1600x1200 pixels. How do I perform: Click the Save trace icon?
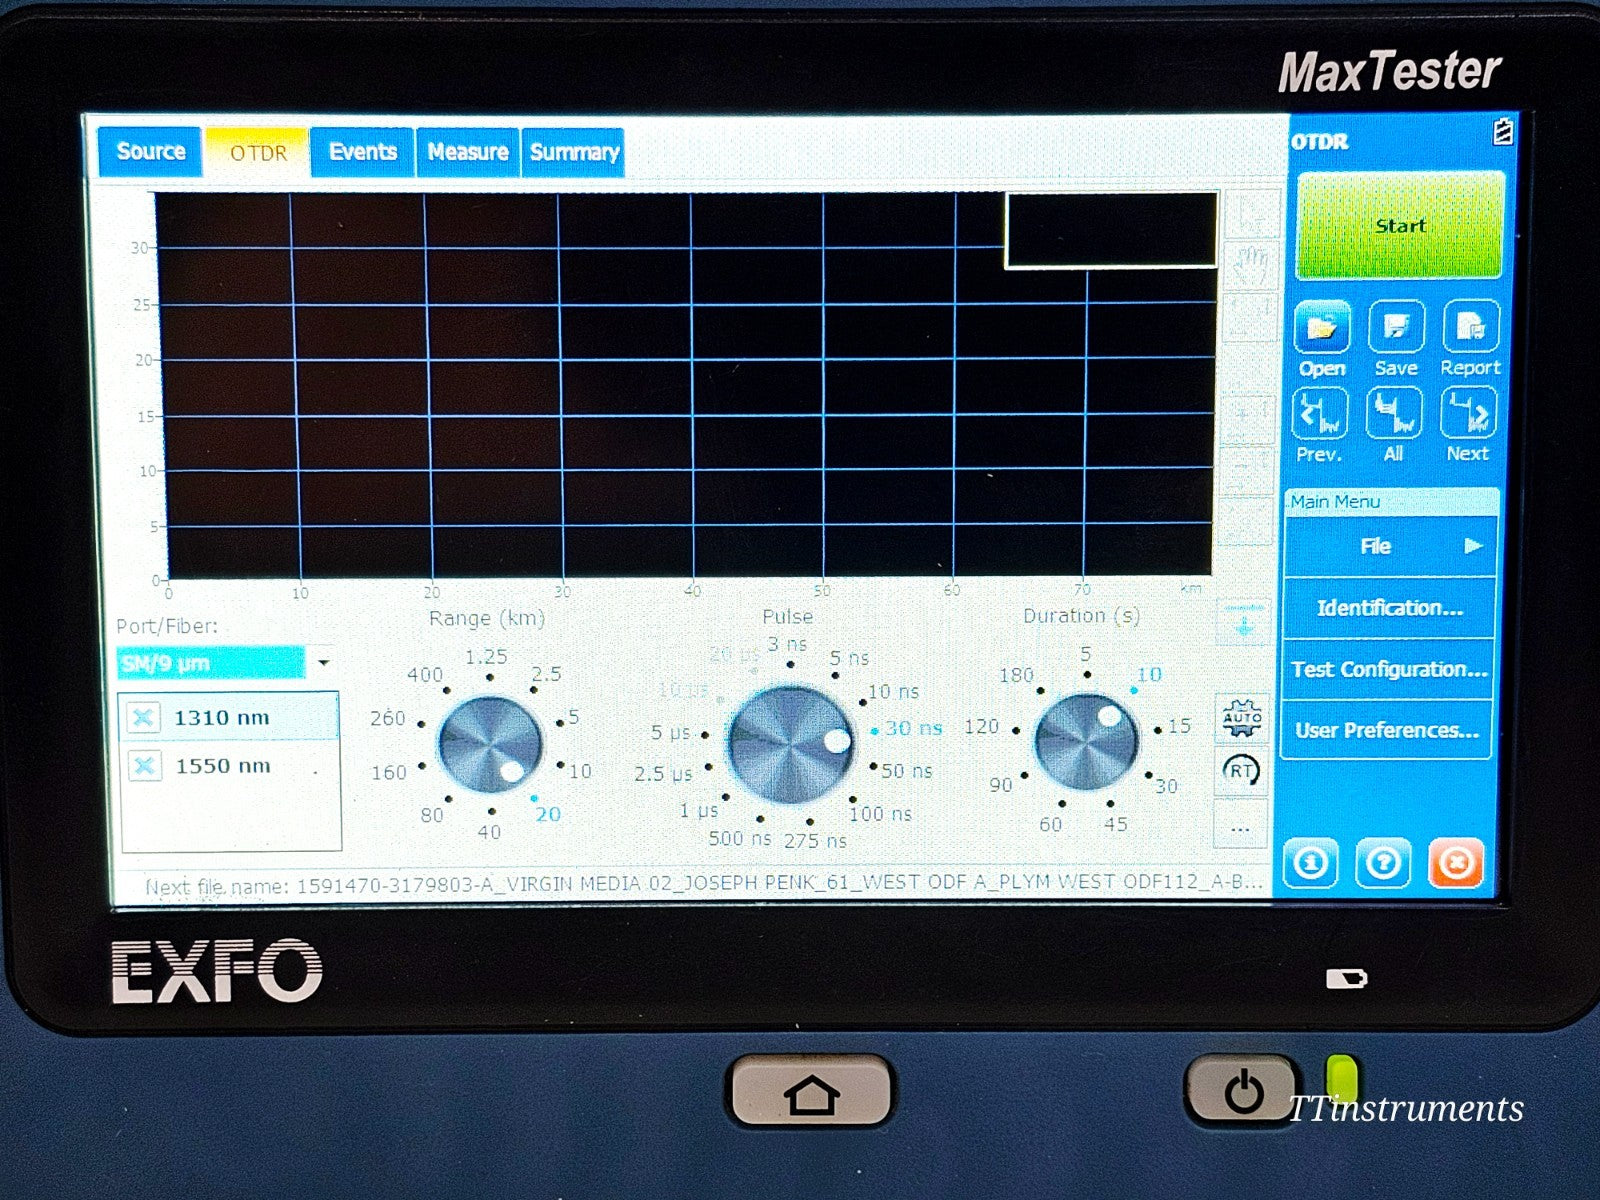point(1395,327)
